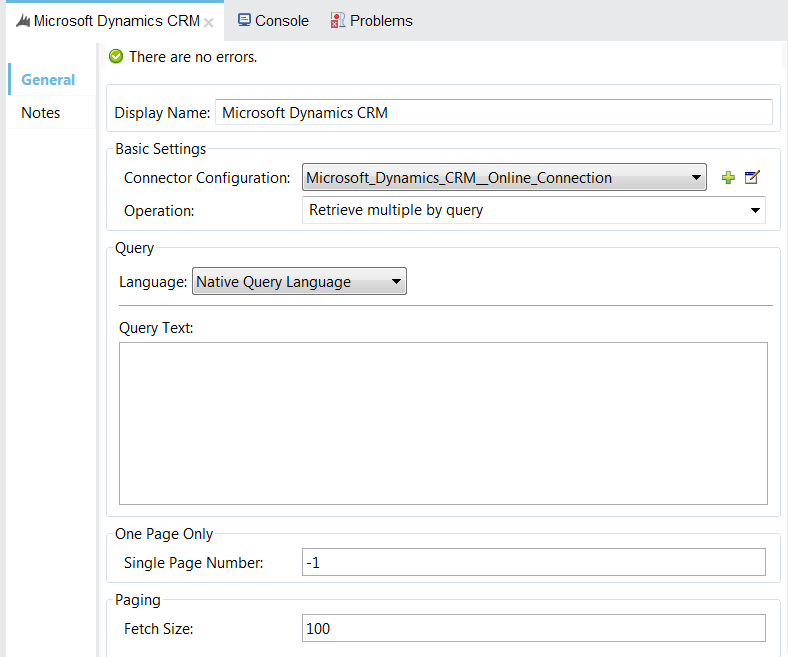Click the Dynamics CRM tab logo icon
Screen dimensions: 788x657
(23, 21)
